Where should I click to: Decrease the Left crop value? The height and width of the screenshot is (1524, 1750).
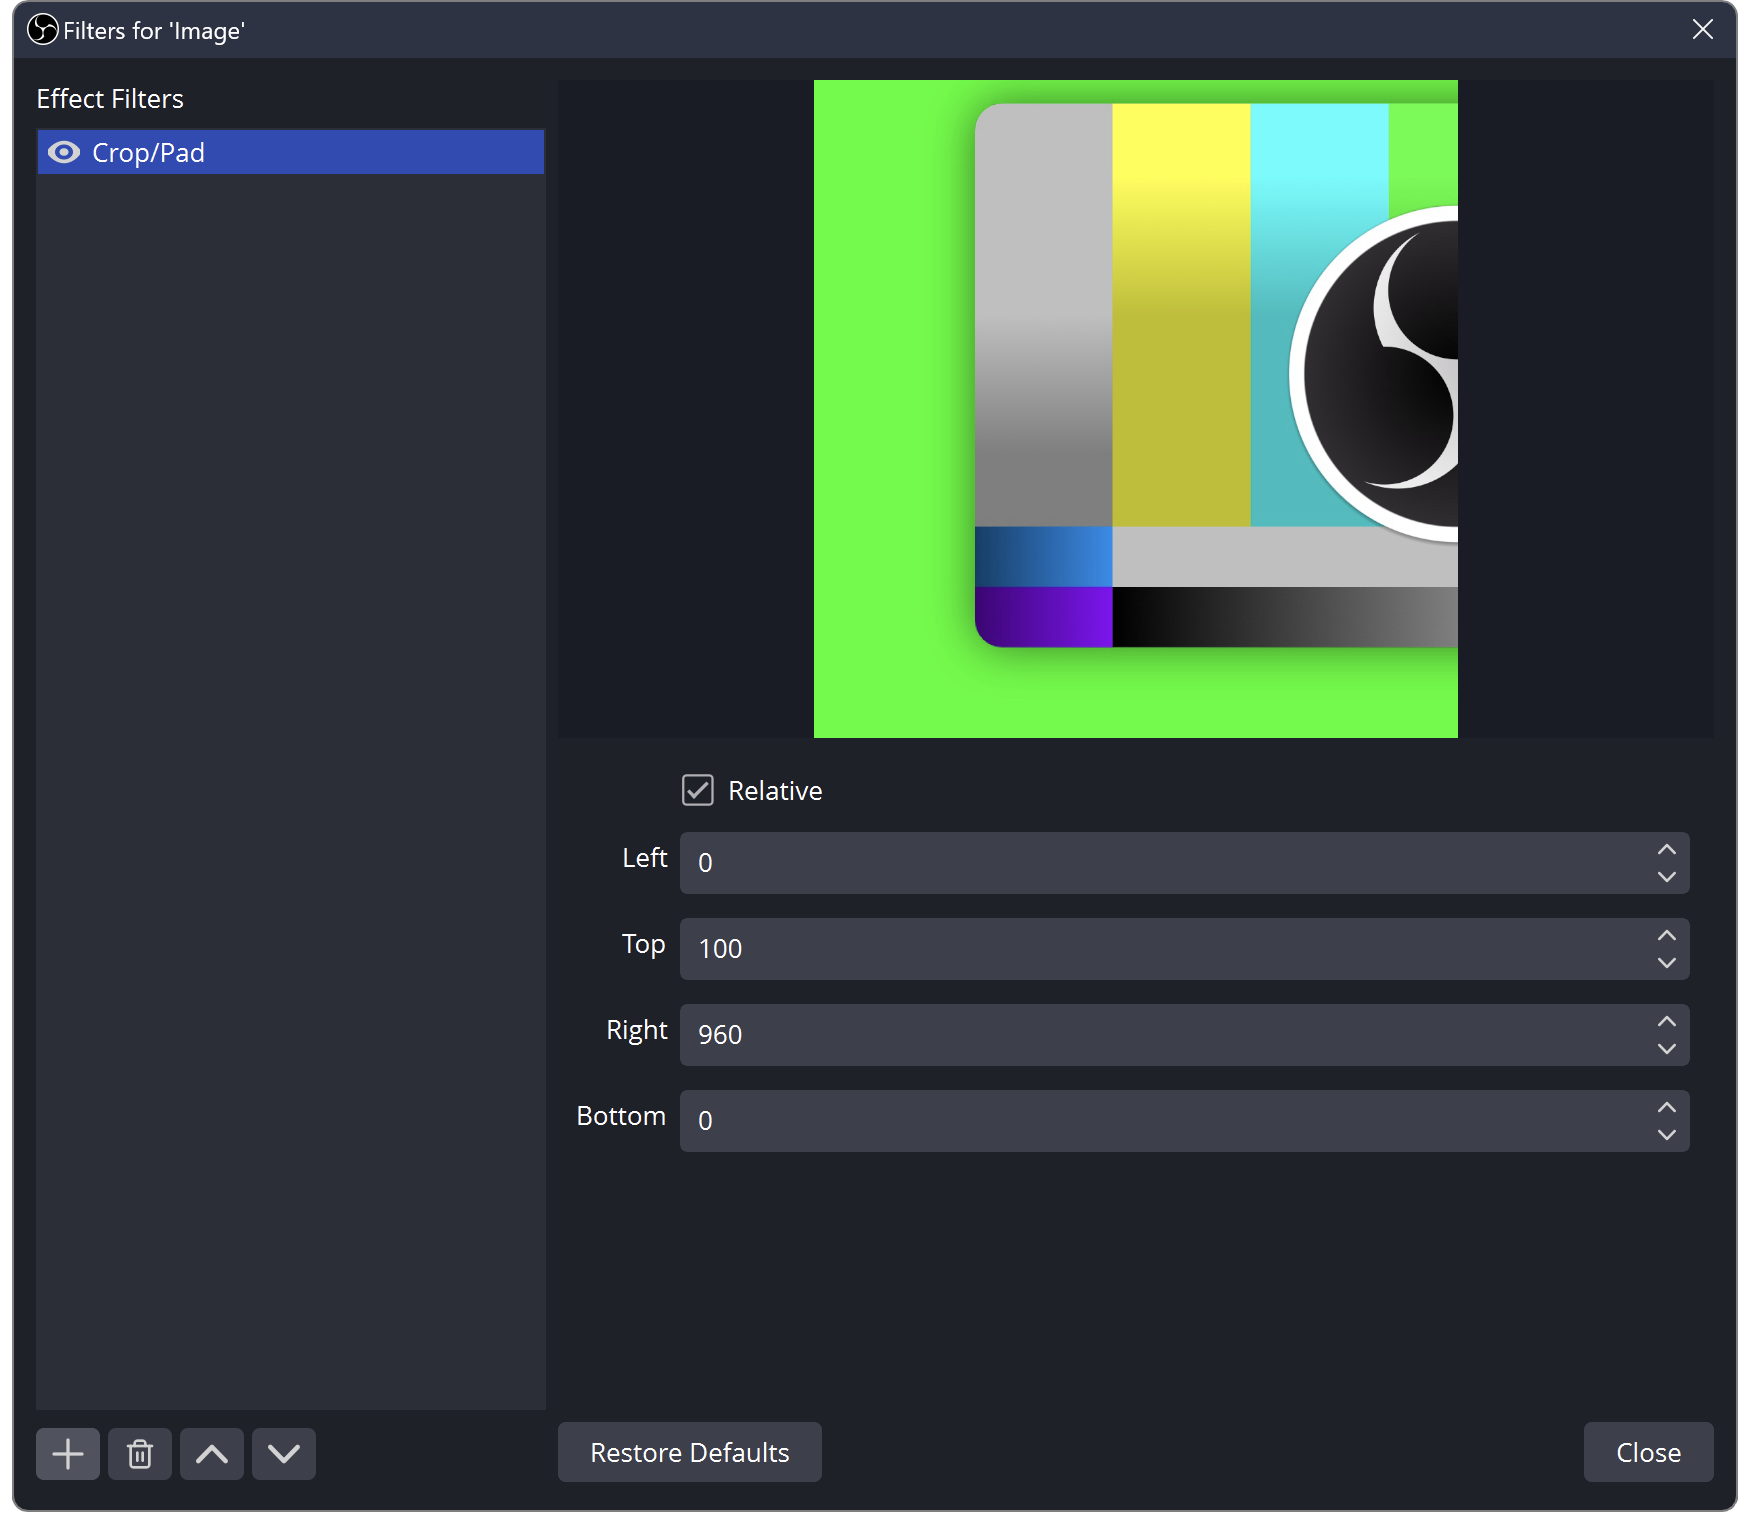[1666, 876]
